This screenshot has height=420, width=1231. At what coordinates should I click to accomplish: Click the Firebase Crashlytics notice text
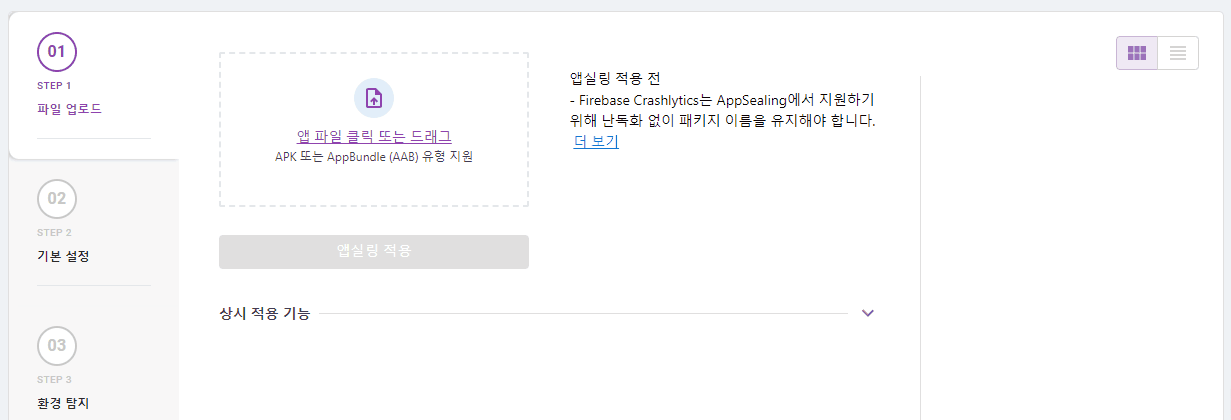tap(722, 111)
